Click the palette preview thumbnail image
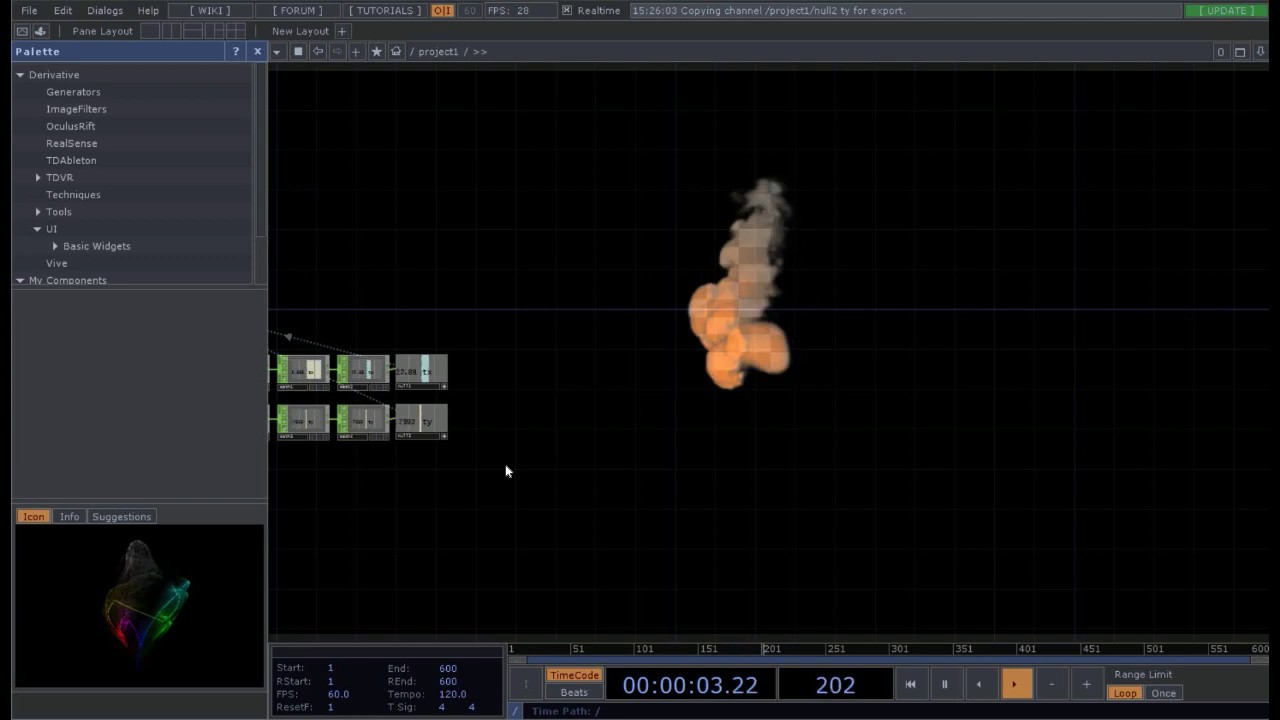This screenshot has height=720, width=1280. tap(140, 606)
